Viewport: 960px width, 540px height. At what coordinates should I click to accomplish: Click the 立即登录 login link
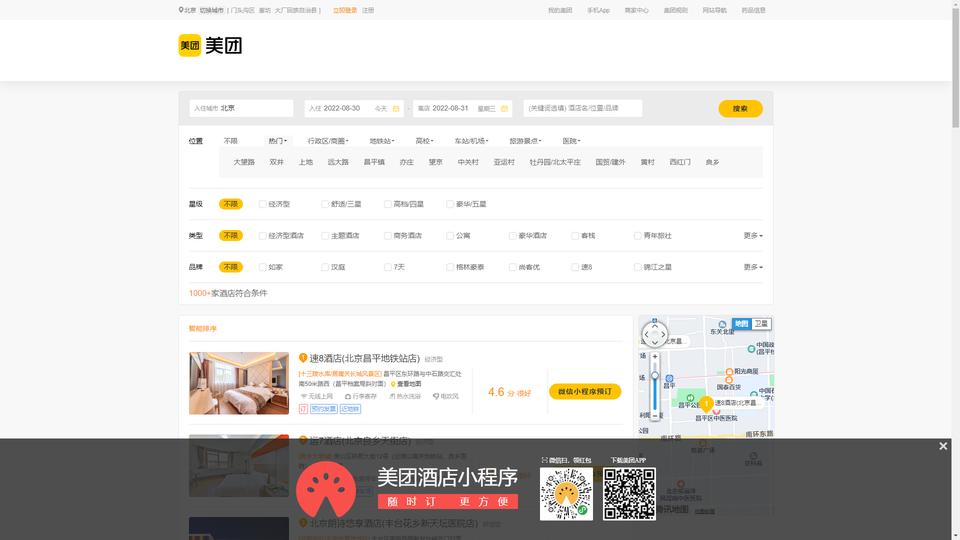tap(345, 10)
